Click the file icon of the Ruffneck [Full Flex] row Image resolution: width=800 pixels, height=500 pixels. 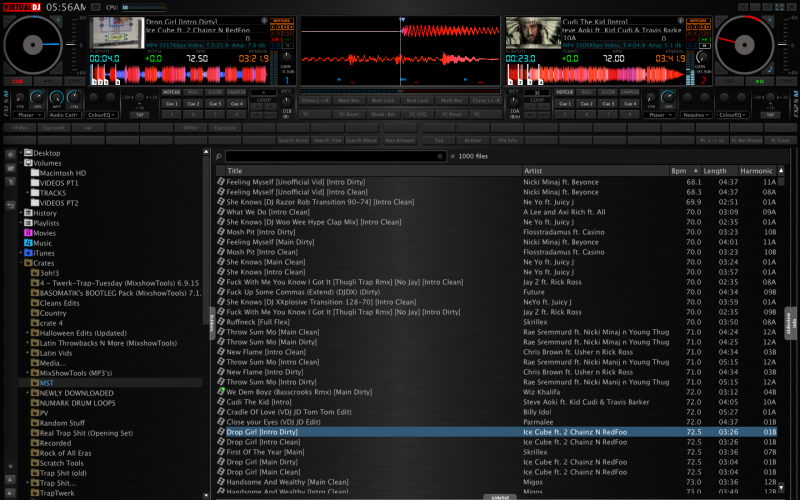(221, 322)
